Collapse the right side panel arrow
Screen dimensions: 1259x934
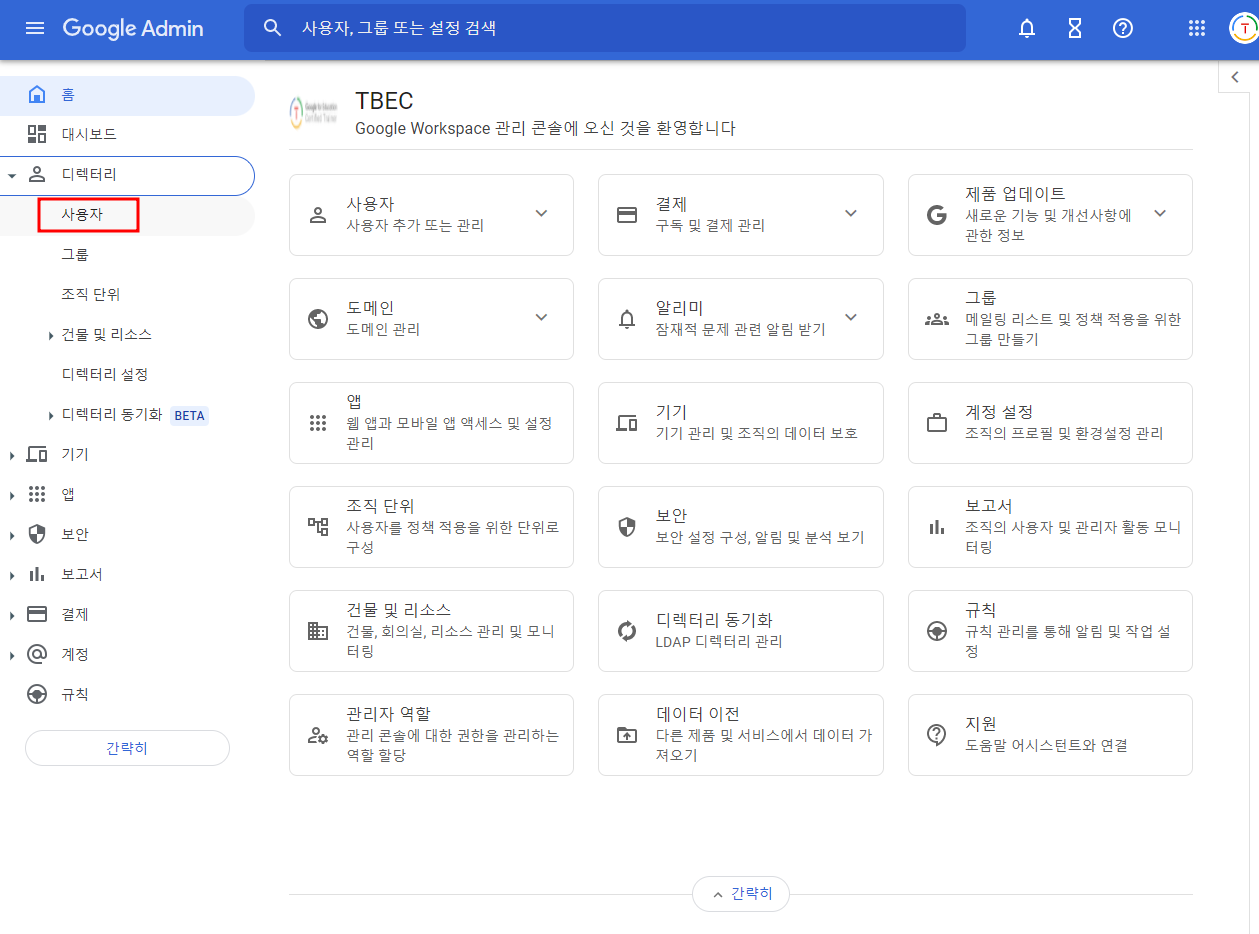[1236, 77]
